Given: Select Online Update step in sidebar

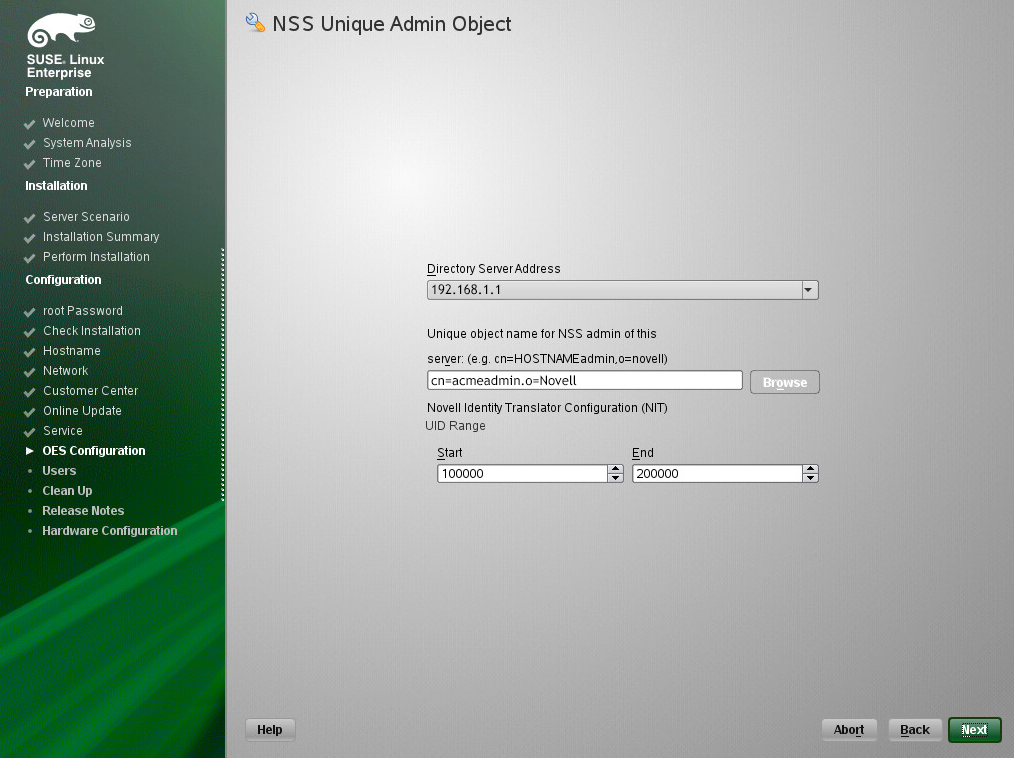Looking at the screenshot, I should 83,411.
